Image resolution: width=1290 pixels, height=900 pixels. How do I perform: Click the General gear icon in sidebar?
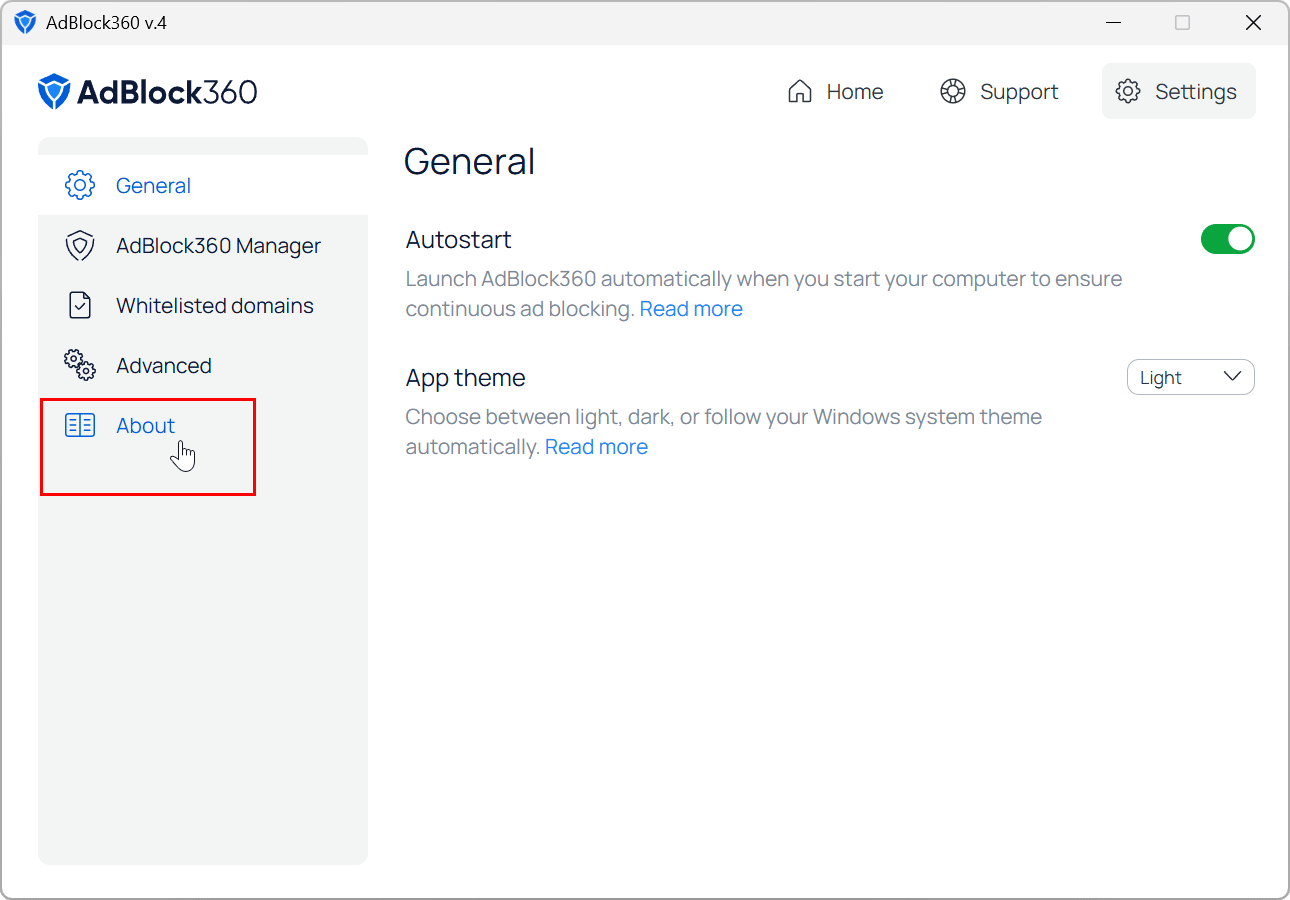pos(80,186)
